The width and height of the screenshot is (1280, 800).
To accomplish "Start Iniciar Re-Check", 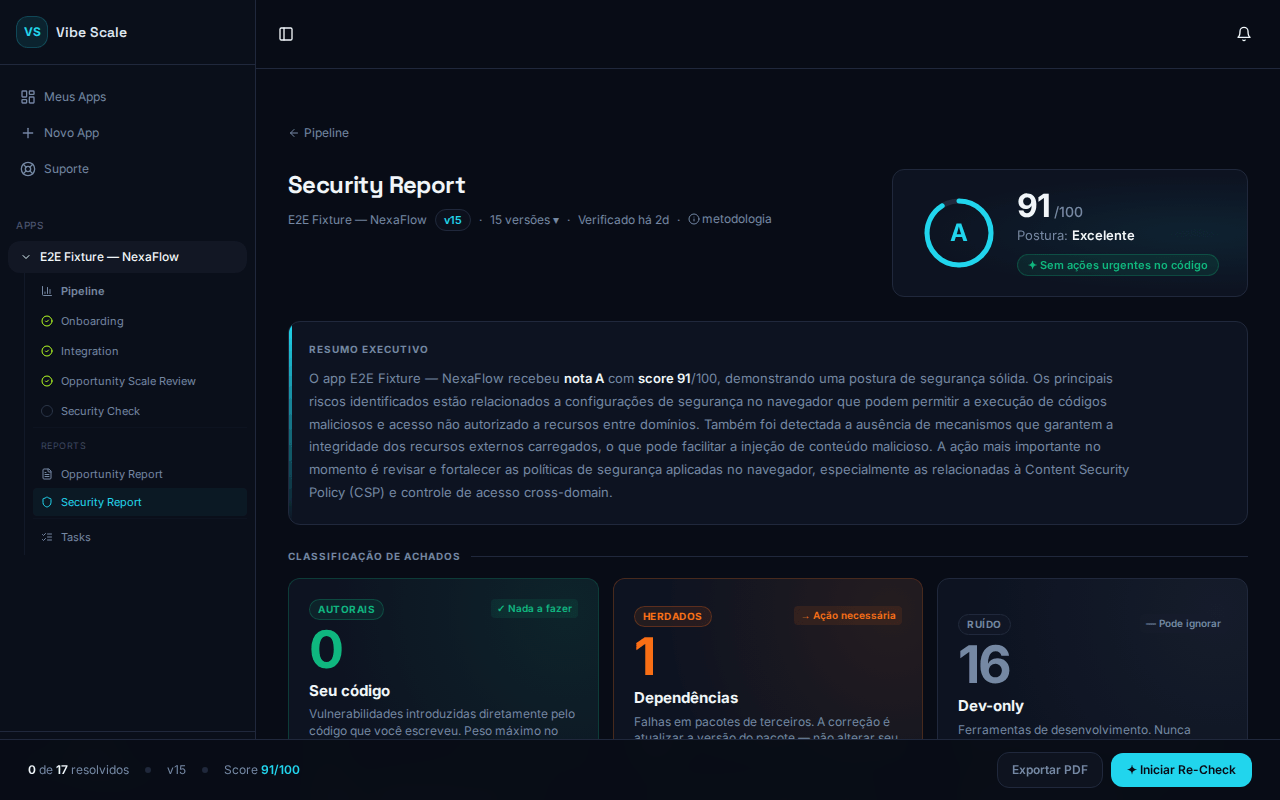I will point(1181,770).
